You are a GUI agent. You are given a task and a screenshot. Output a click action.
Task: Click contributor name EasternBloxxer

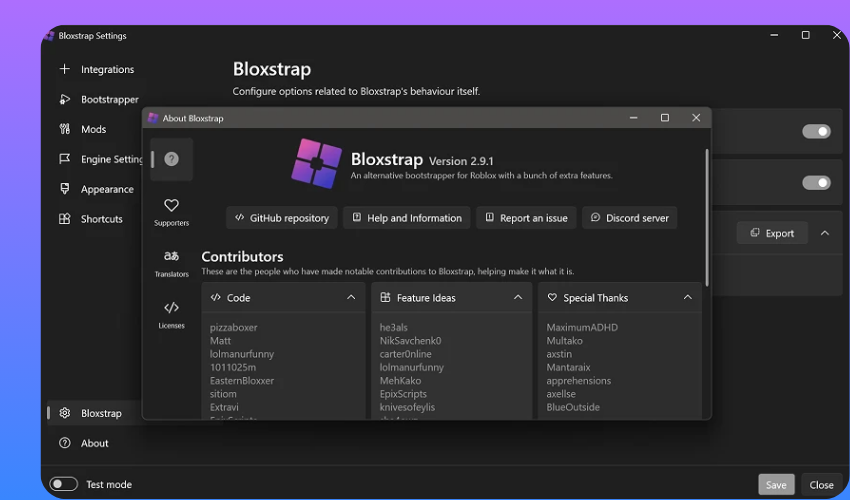pyautogui.click(x=242, y=381)
